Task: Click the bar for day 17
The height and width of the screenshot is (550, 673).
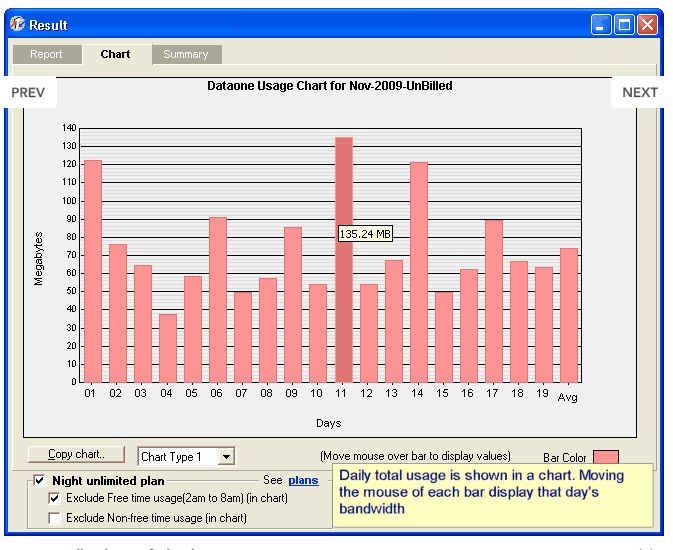Action: pos(494,301)
